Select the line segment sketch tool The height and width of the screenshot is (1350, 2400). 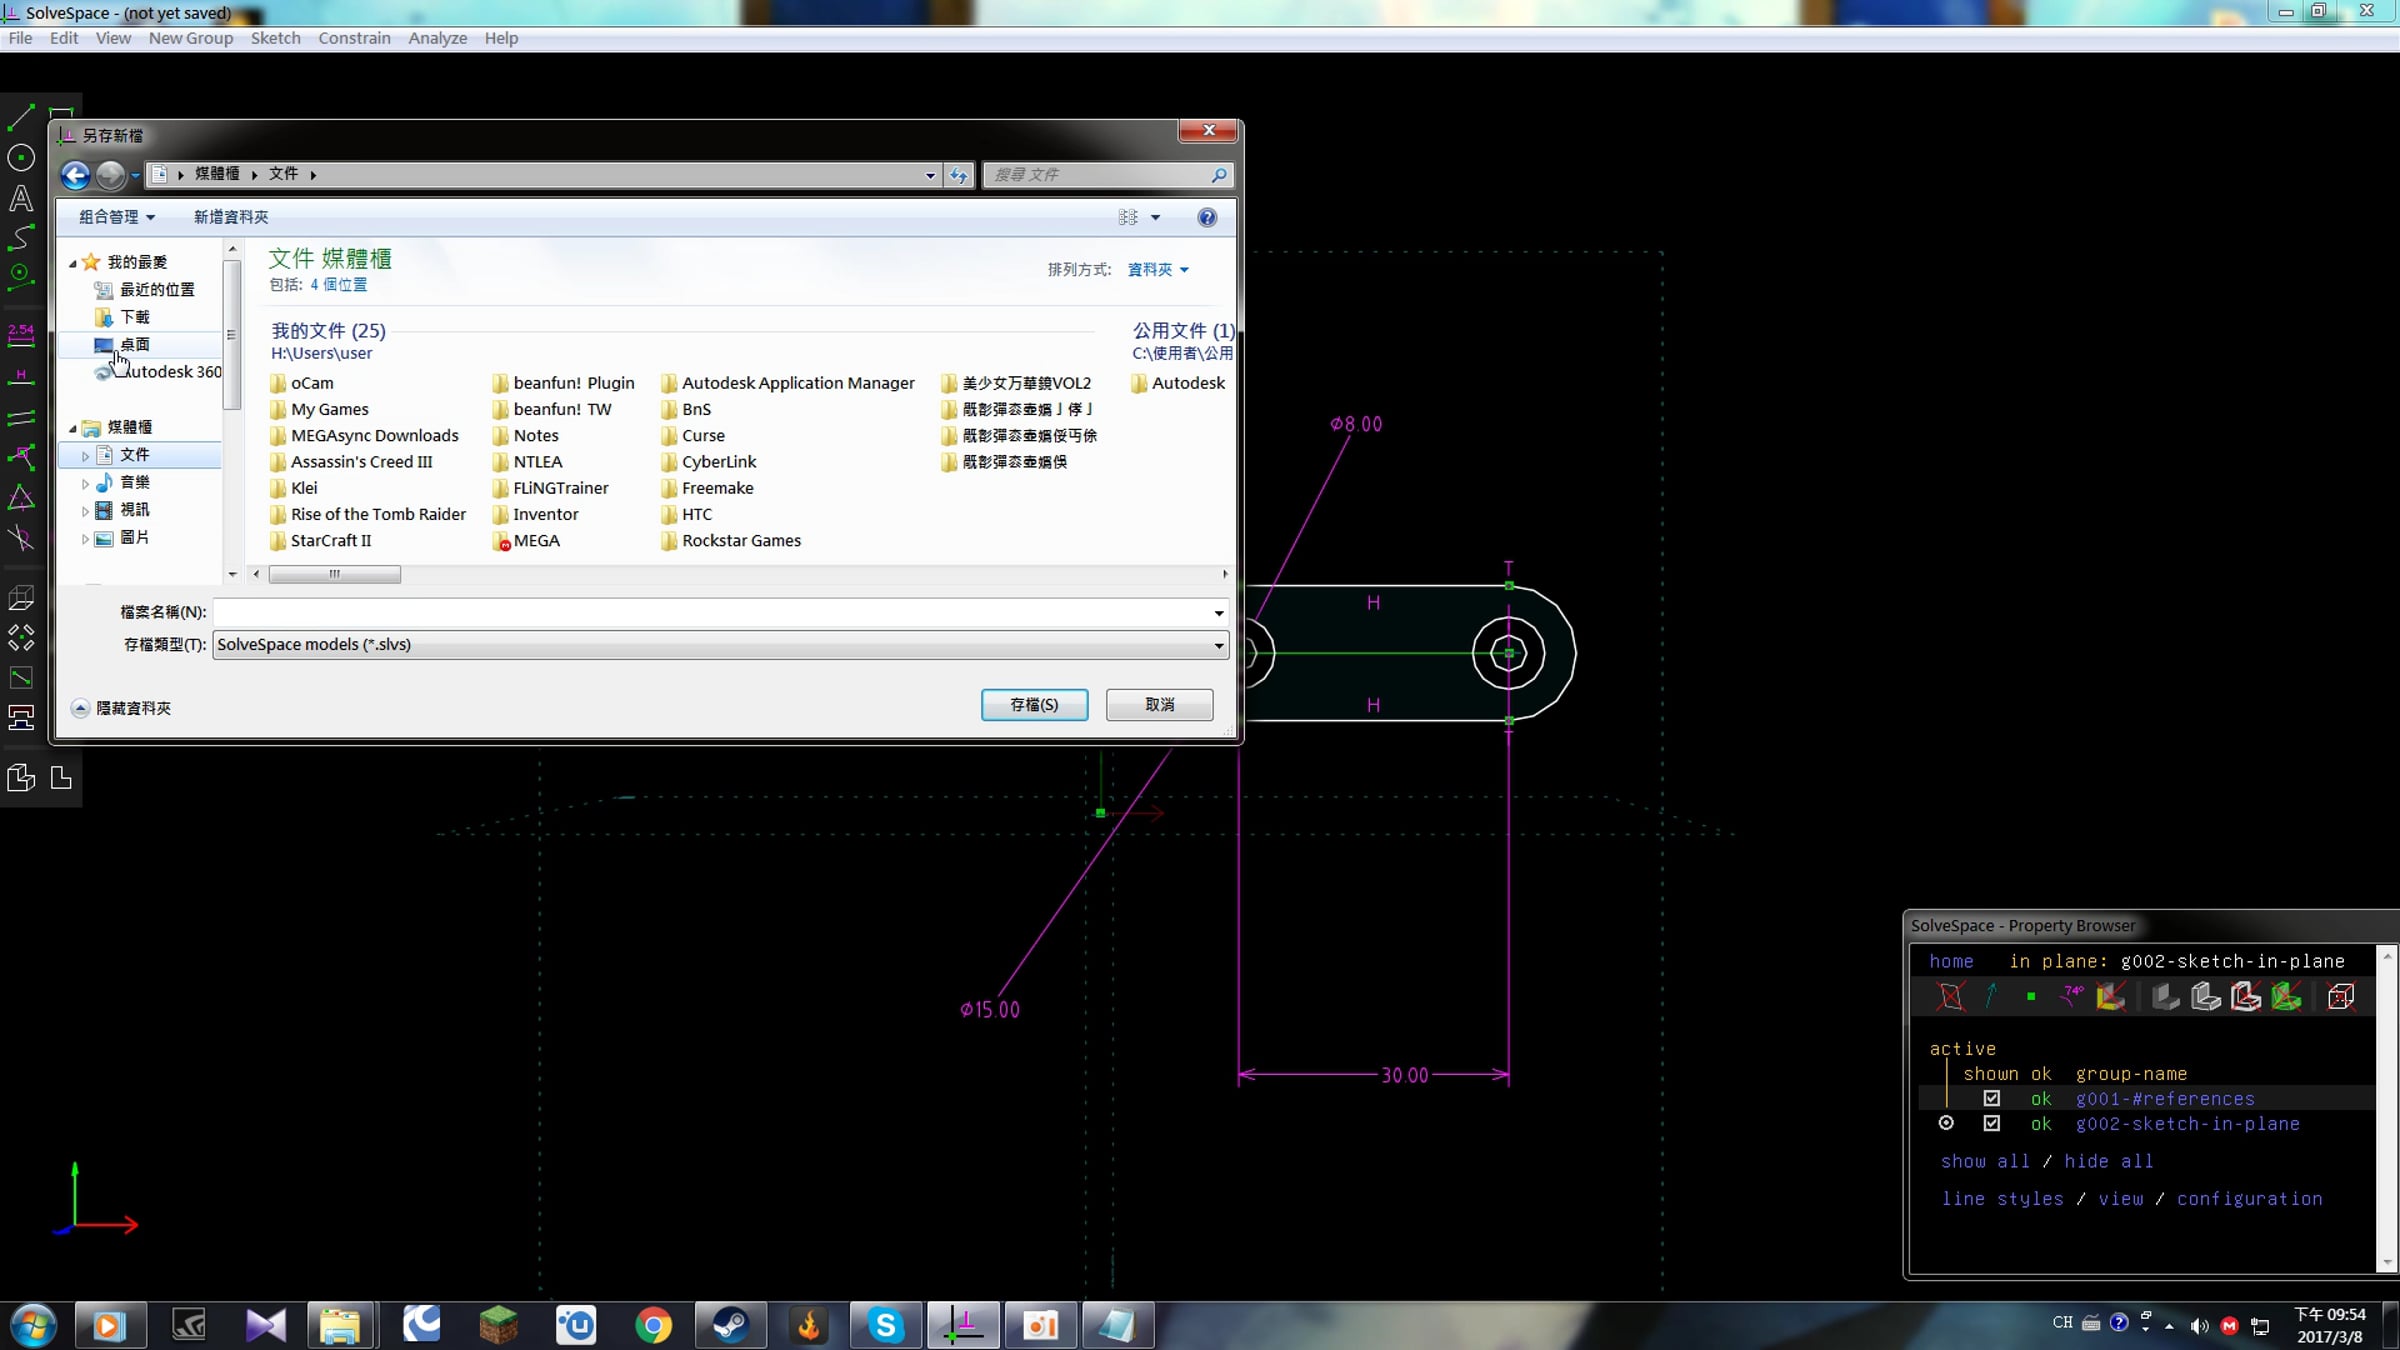coord(21,118)
